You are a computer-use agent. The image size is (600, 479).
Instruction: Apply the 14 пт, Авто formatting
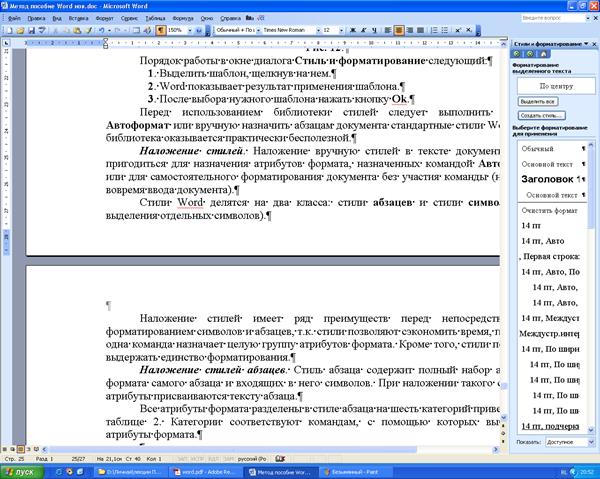[553, 241]
